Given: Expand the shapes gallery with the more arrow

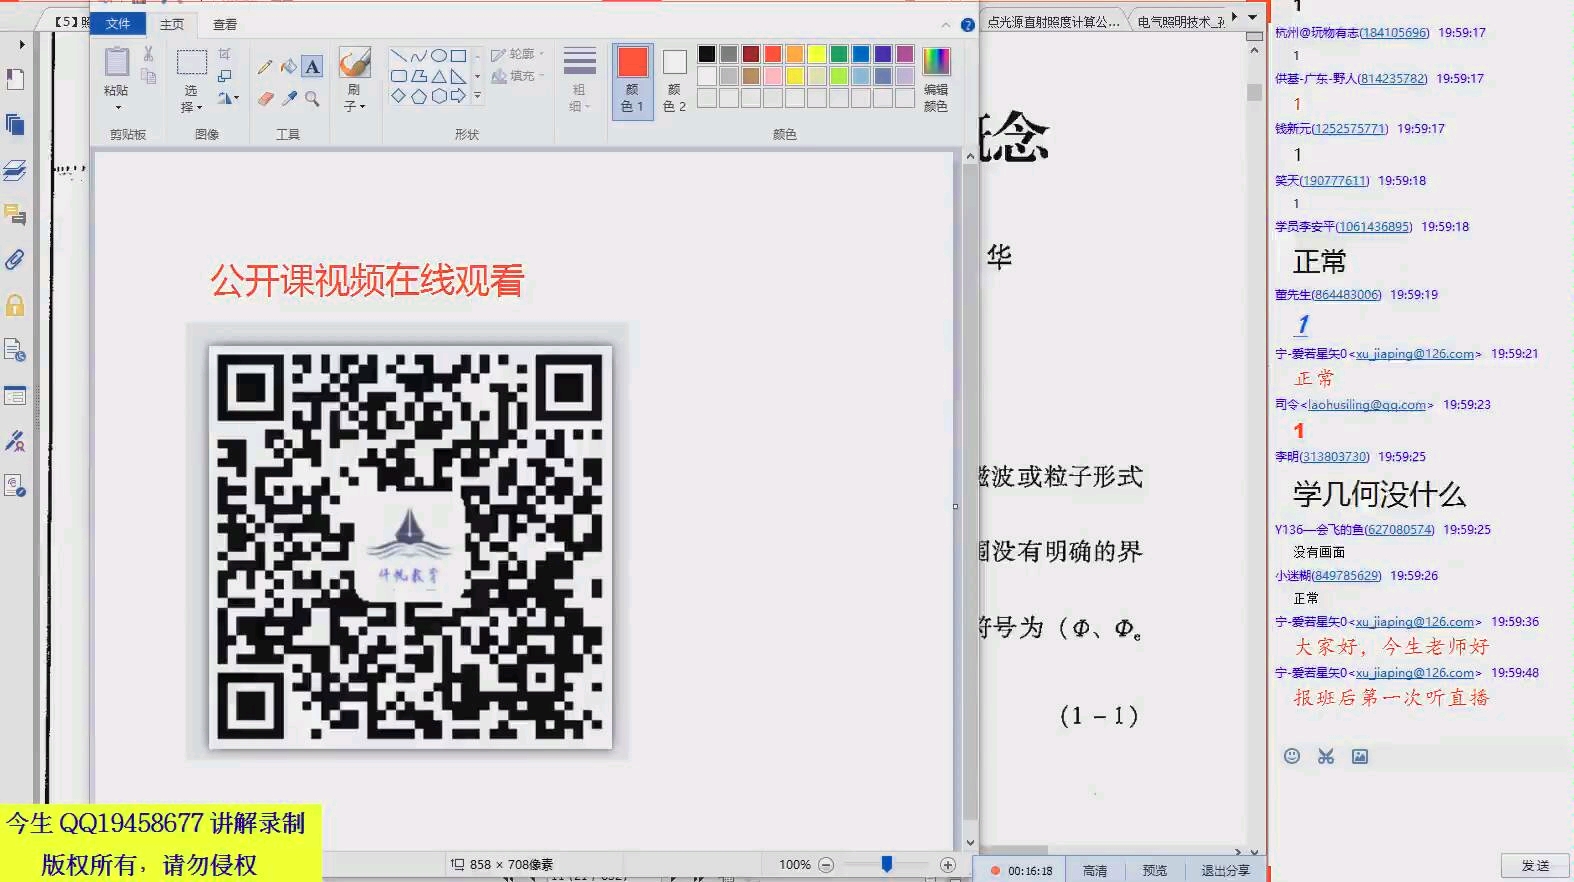Looking at the screenshot, I should pos(477,96).
